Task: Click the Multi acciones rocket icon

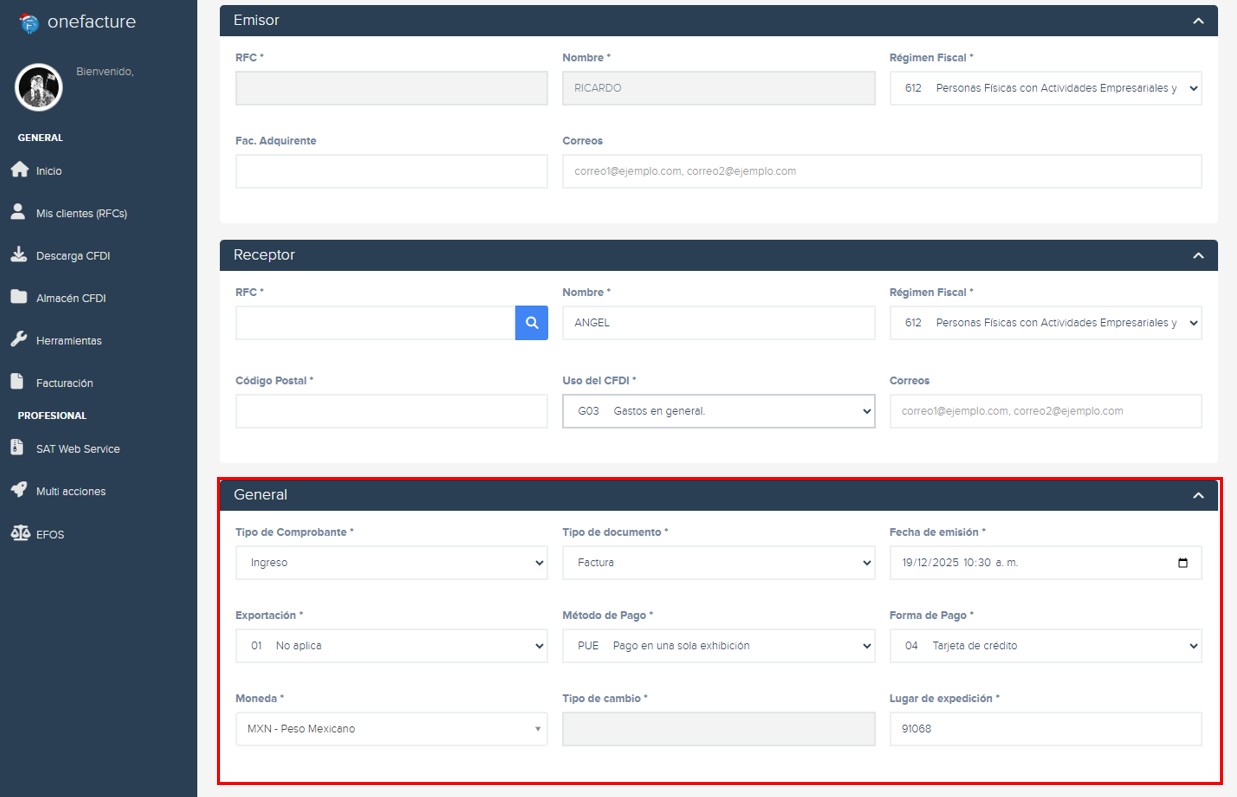Action: pos(18,490)
